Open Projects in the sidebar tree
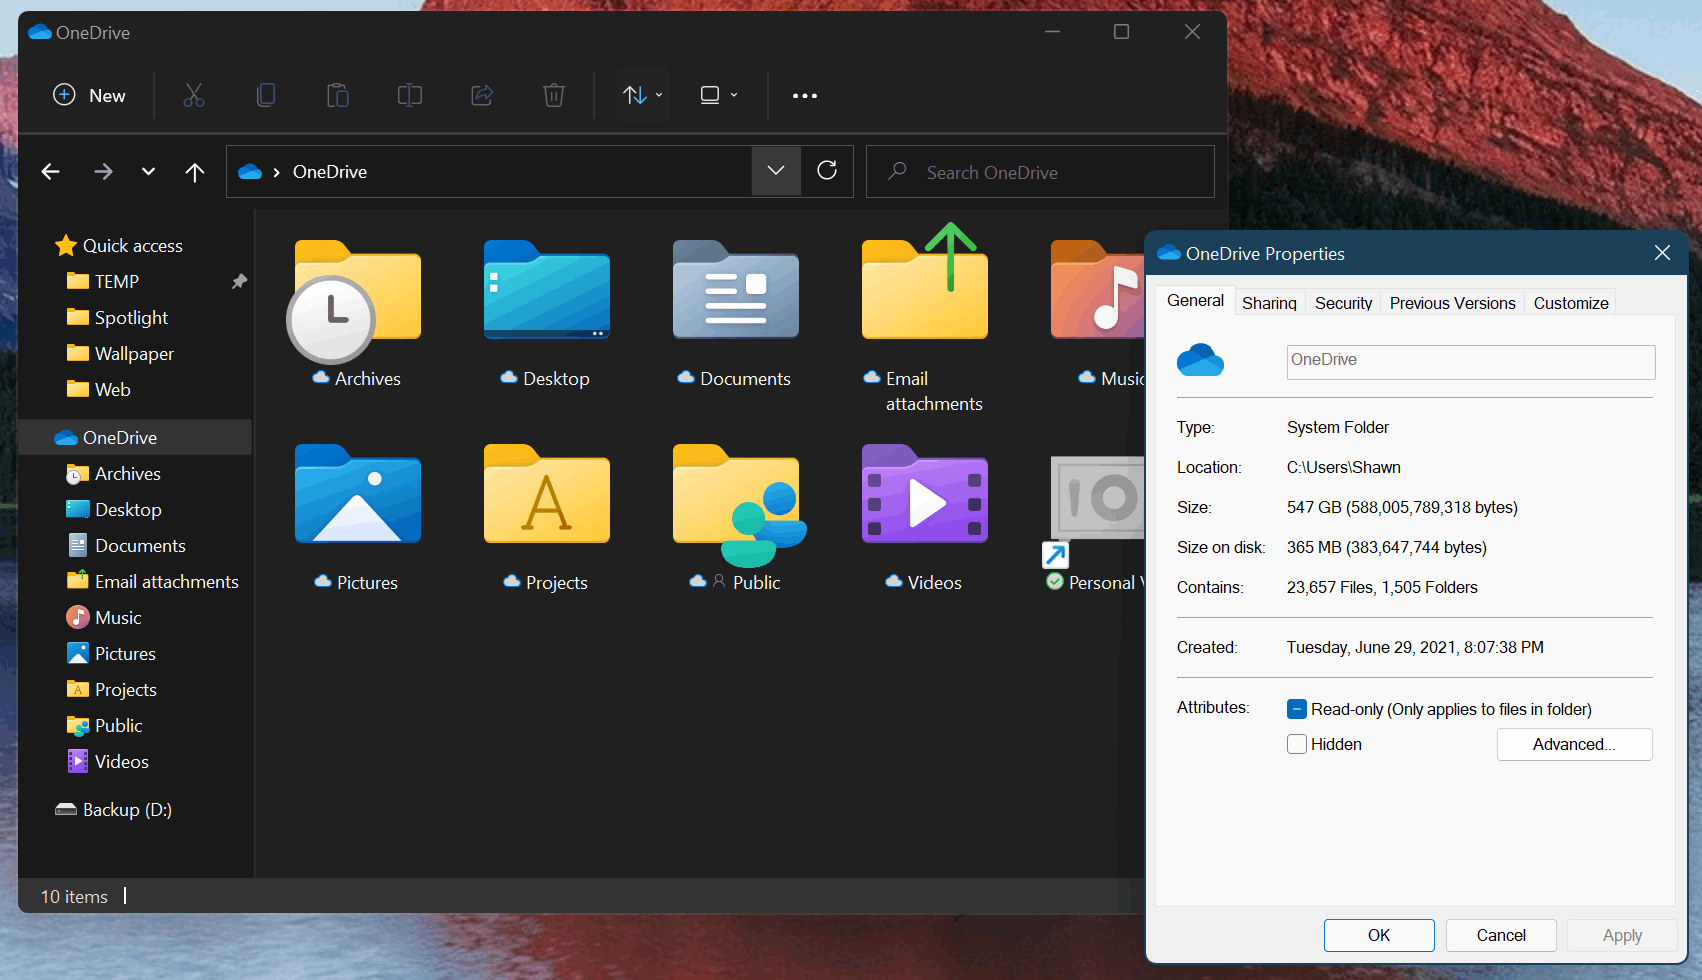Screen dimensions: 1702x980 tap(125, 689)
